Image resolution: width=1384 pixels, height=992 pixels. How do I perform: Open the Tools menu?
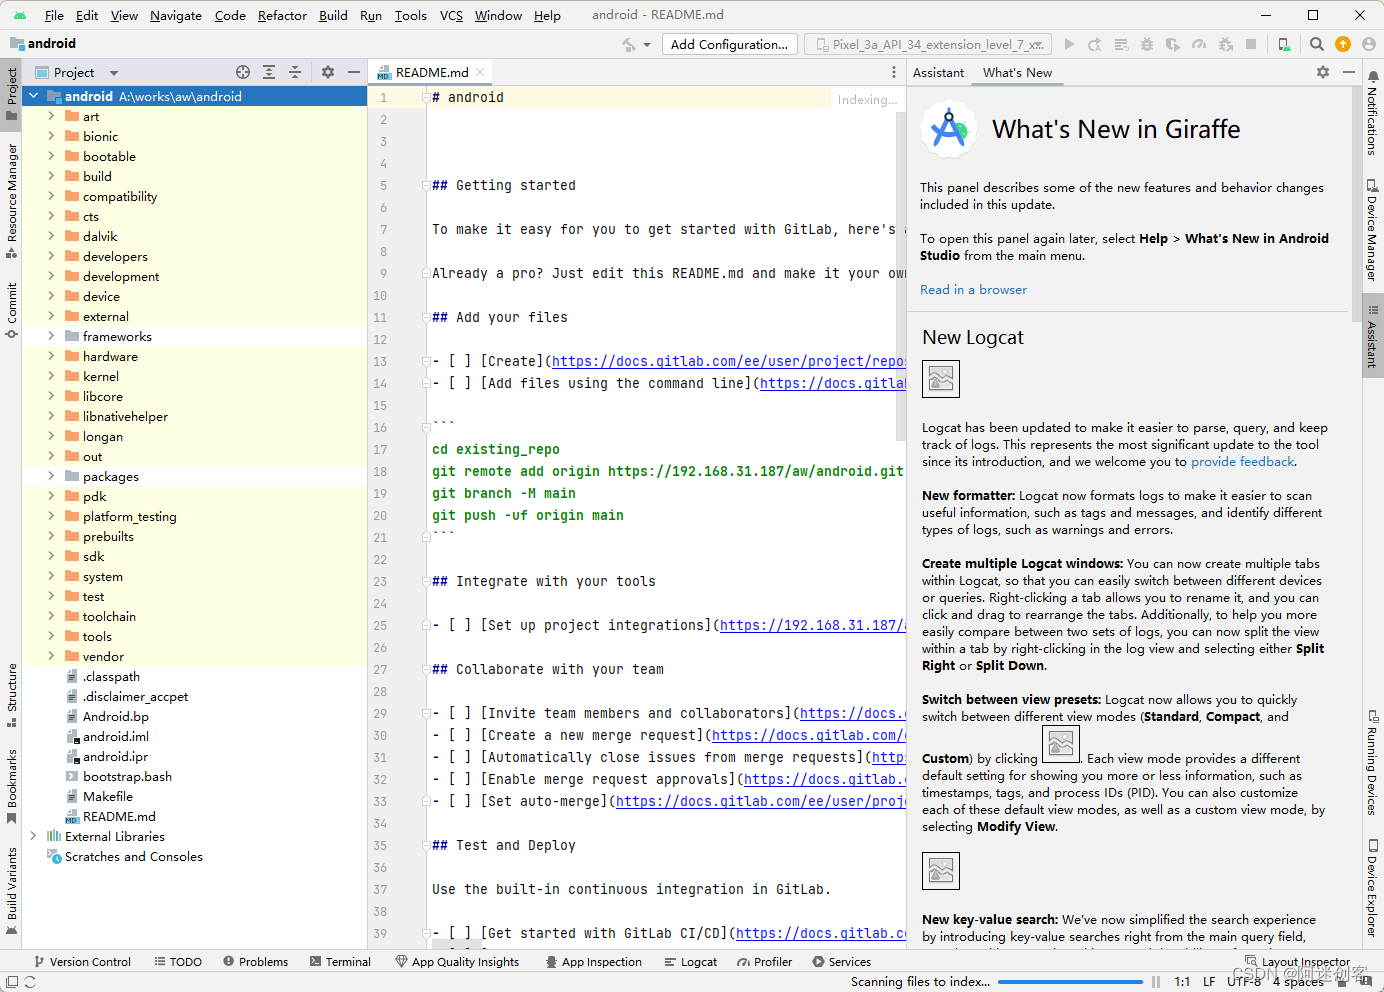410,15
